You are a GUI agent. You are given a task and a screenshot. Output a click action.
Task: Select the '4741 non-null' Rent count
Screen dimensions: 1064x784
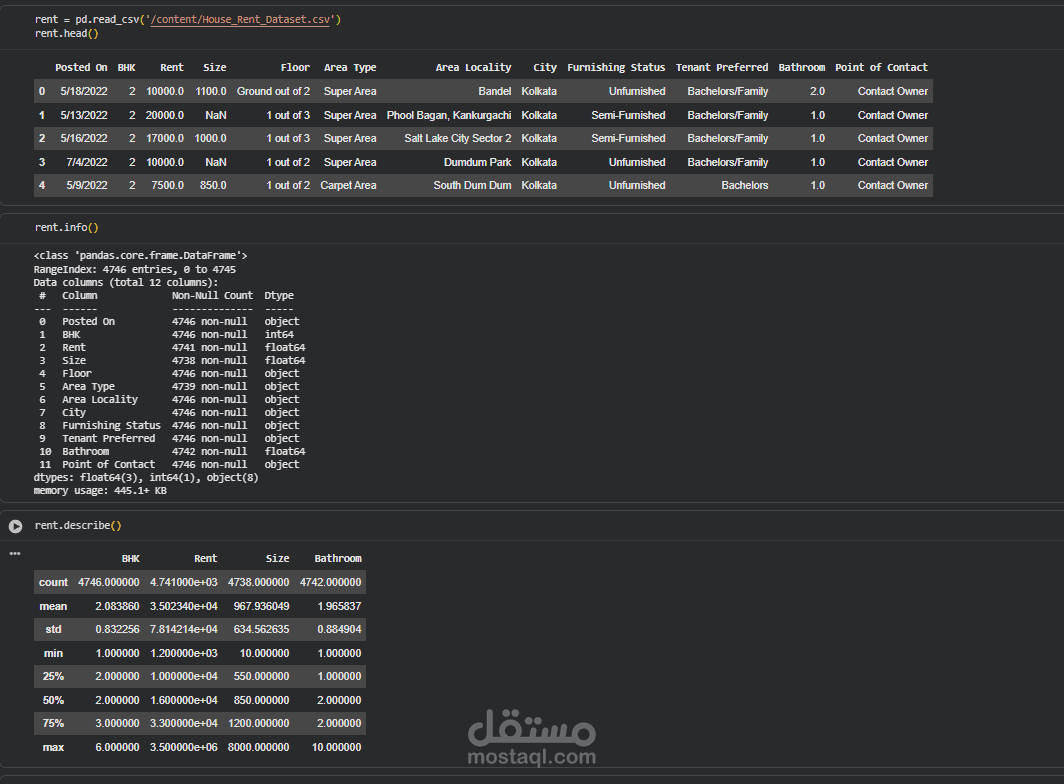[x=210, y=348]
